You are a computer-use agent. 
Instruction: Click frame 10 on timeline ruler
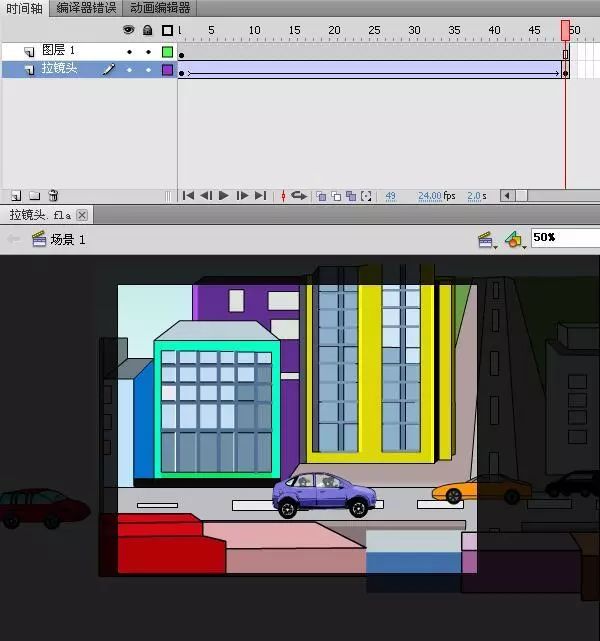point(254,30)
